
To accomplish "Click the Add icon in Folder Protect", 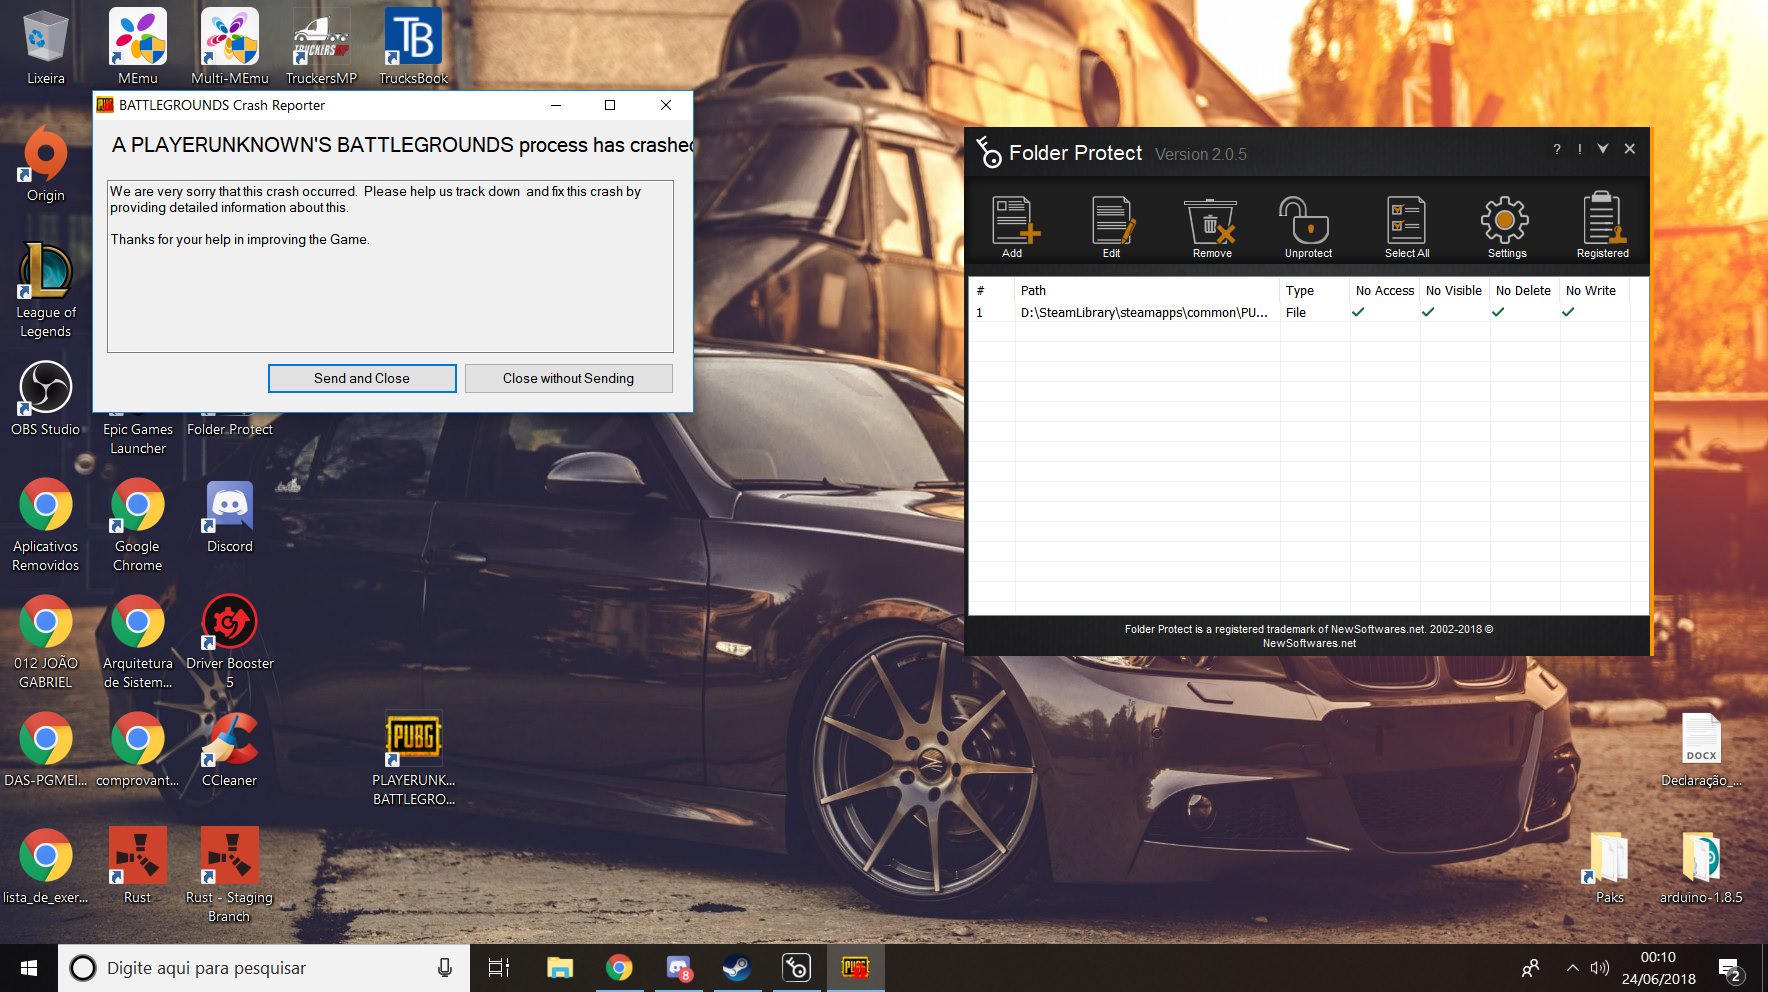I will pos(1014,222).
